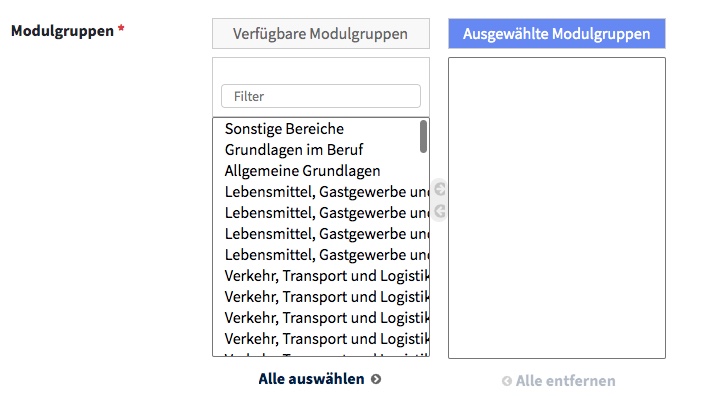Click the Ausgewählte Modulgruppen header
This screenshot has height=397, width=701.
(x=557, y=34)
